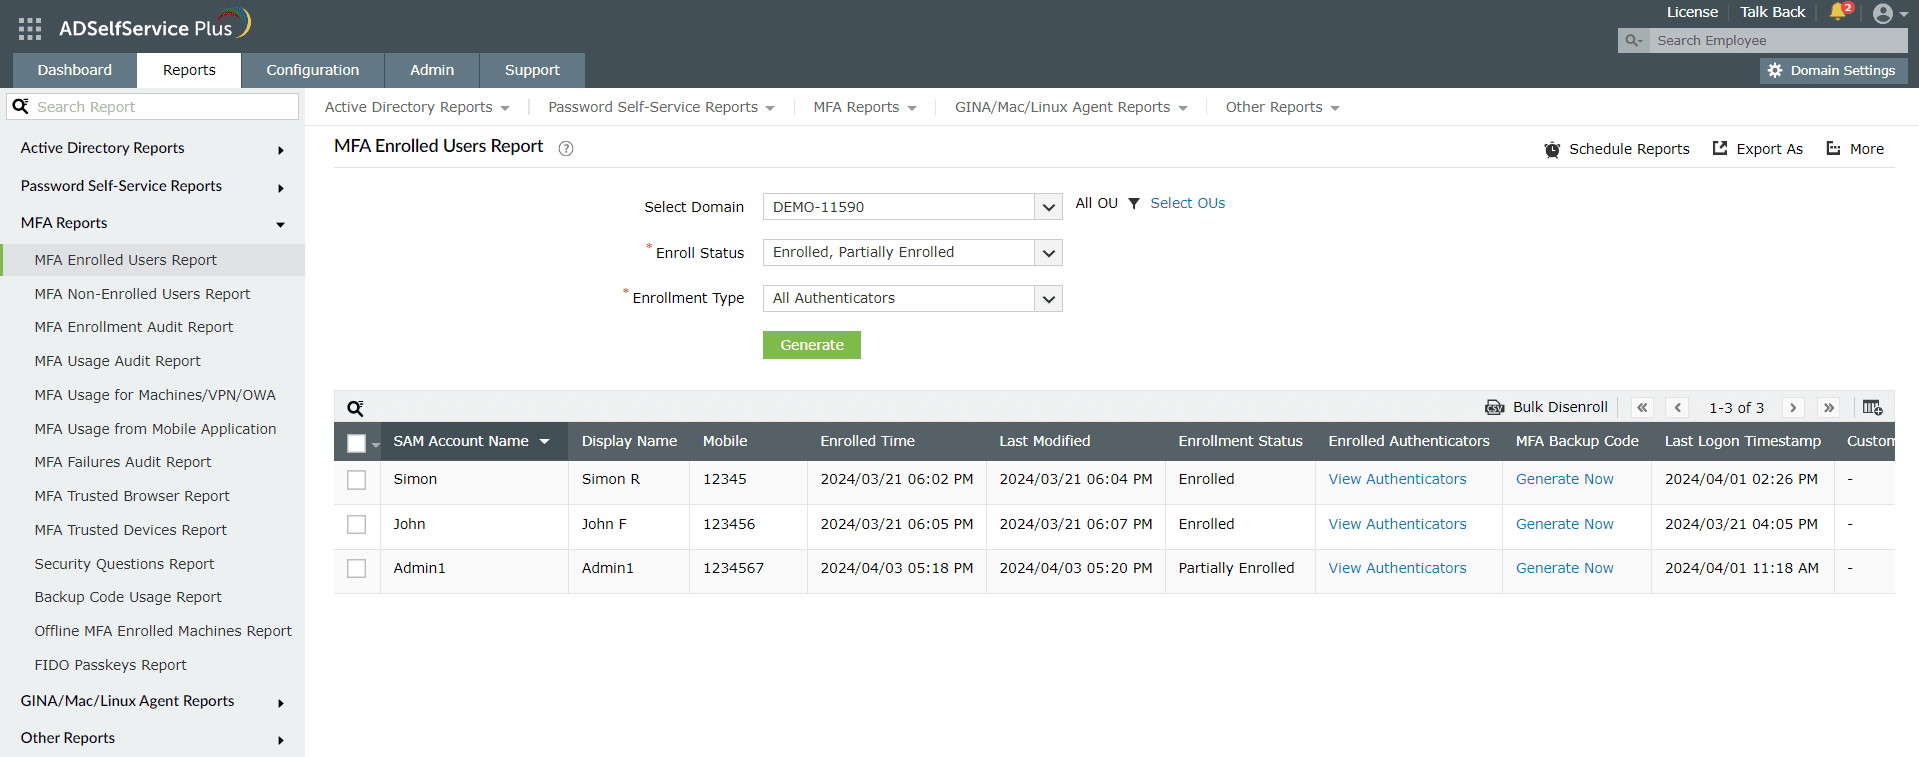Click the Domain Settings gear icon
The image size is (1919, 757).
1775,71
